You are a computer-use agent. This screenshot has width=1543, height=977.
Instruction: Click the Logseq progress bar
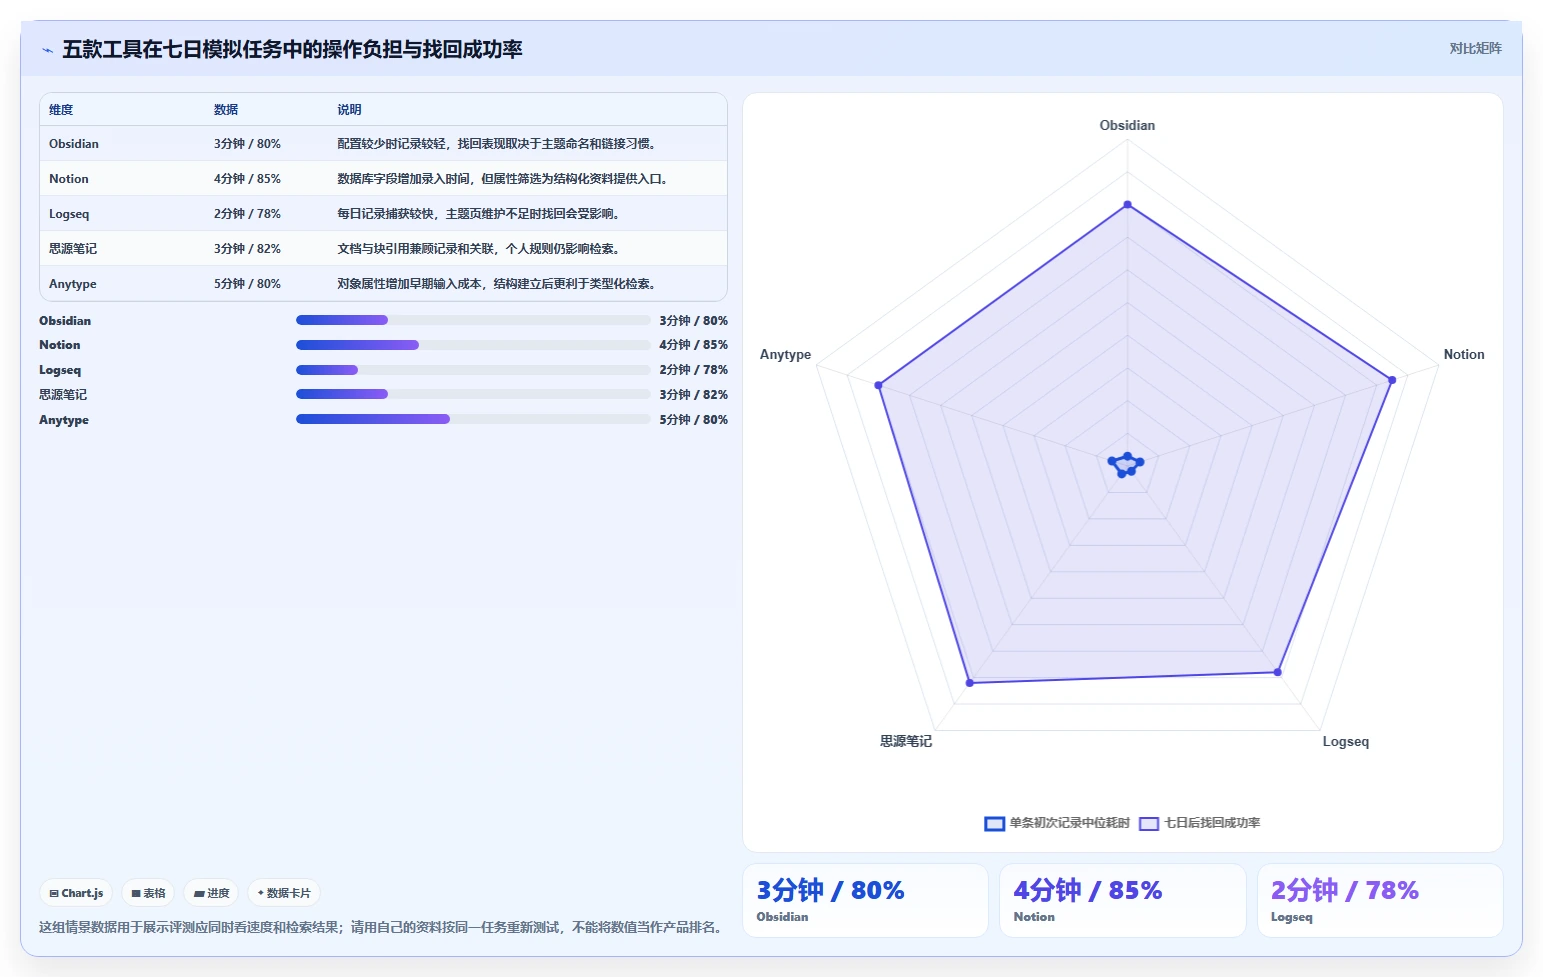[473, 370]
